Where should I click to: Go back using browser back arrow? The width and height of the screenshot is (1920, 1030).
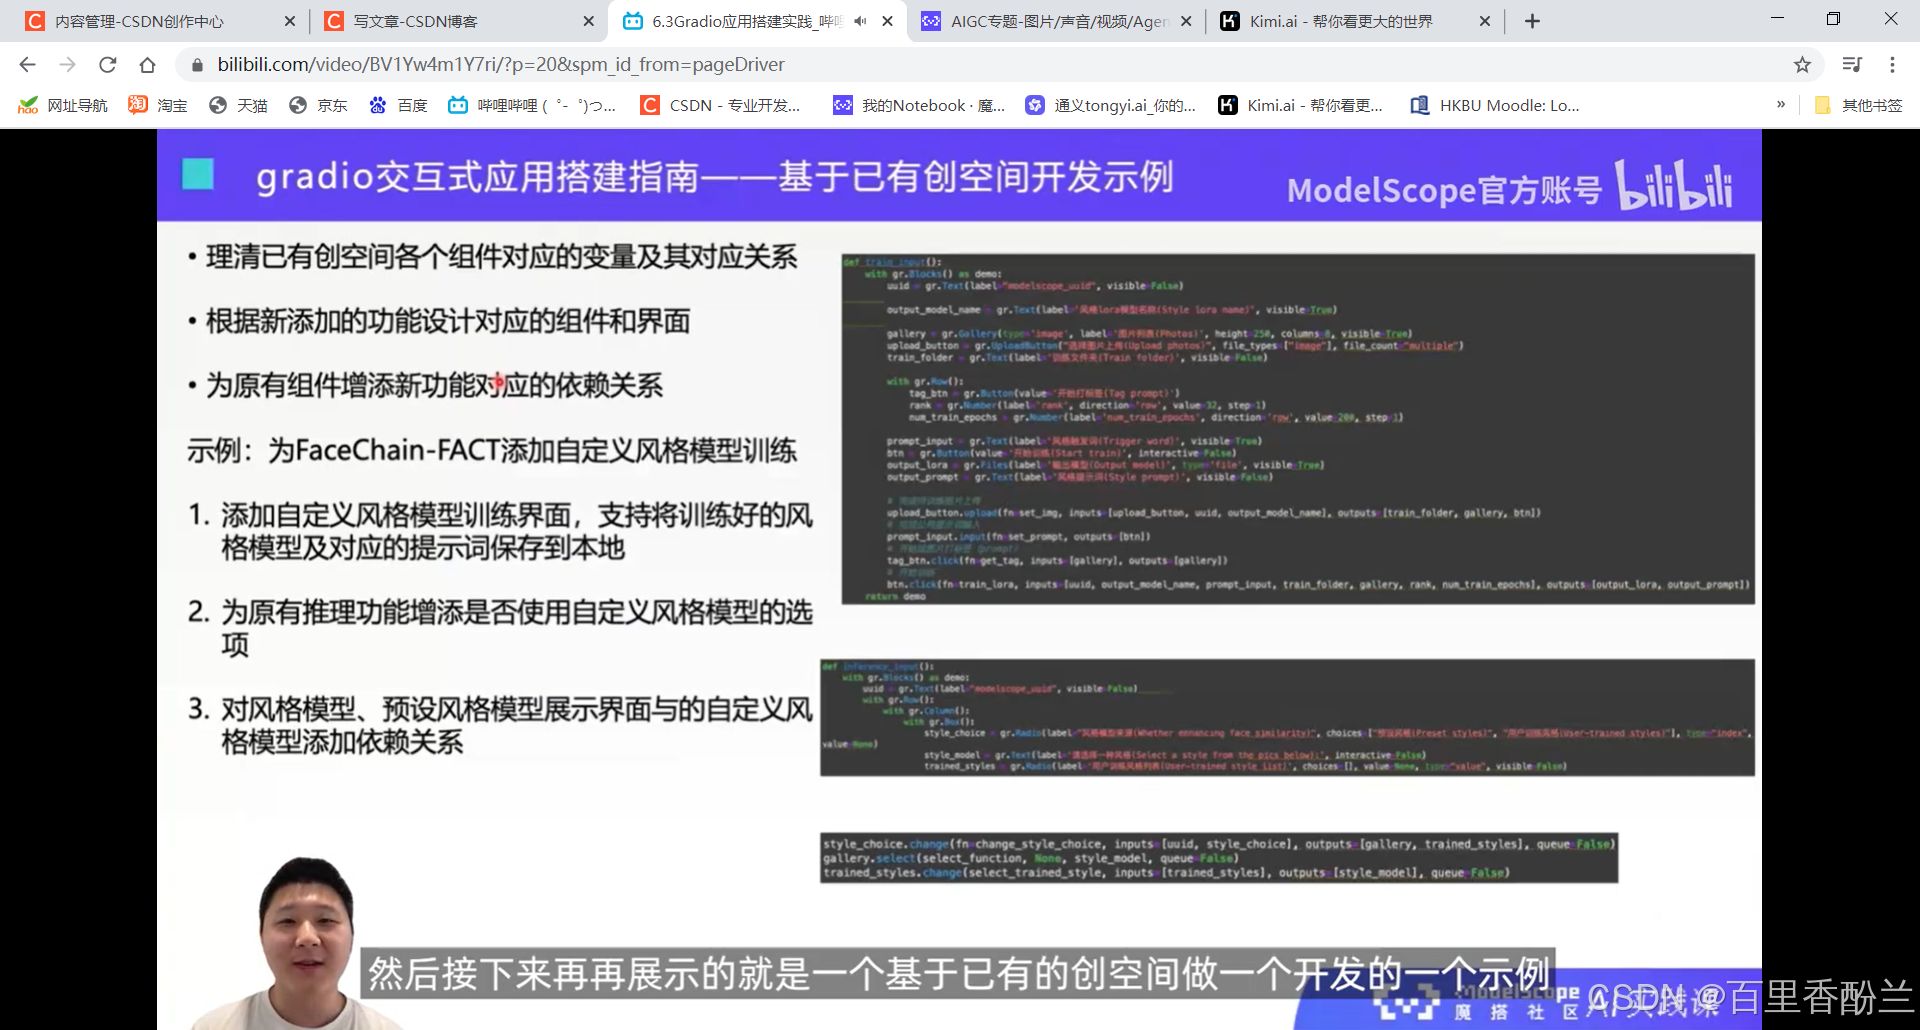coord(27,65)
